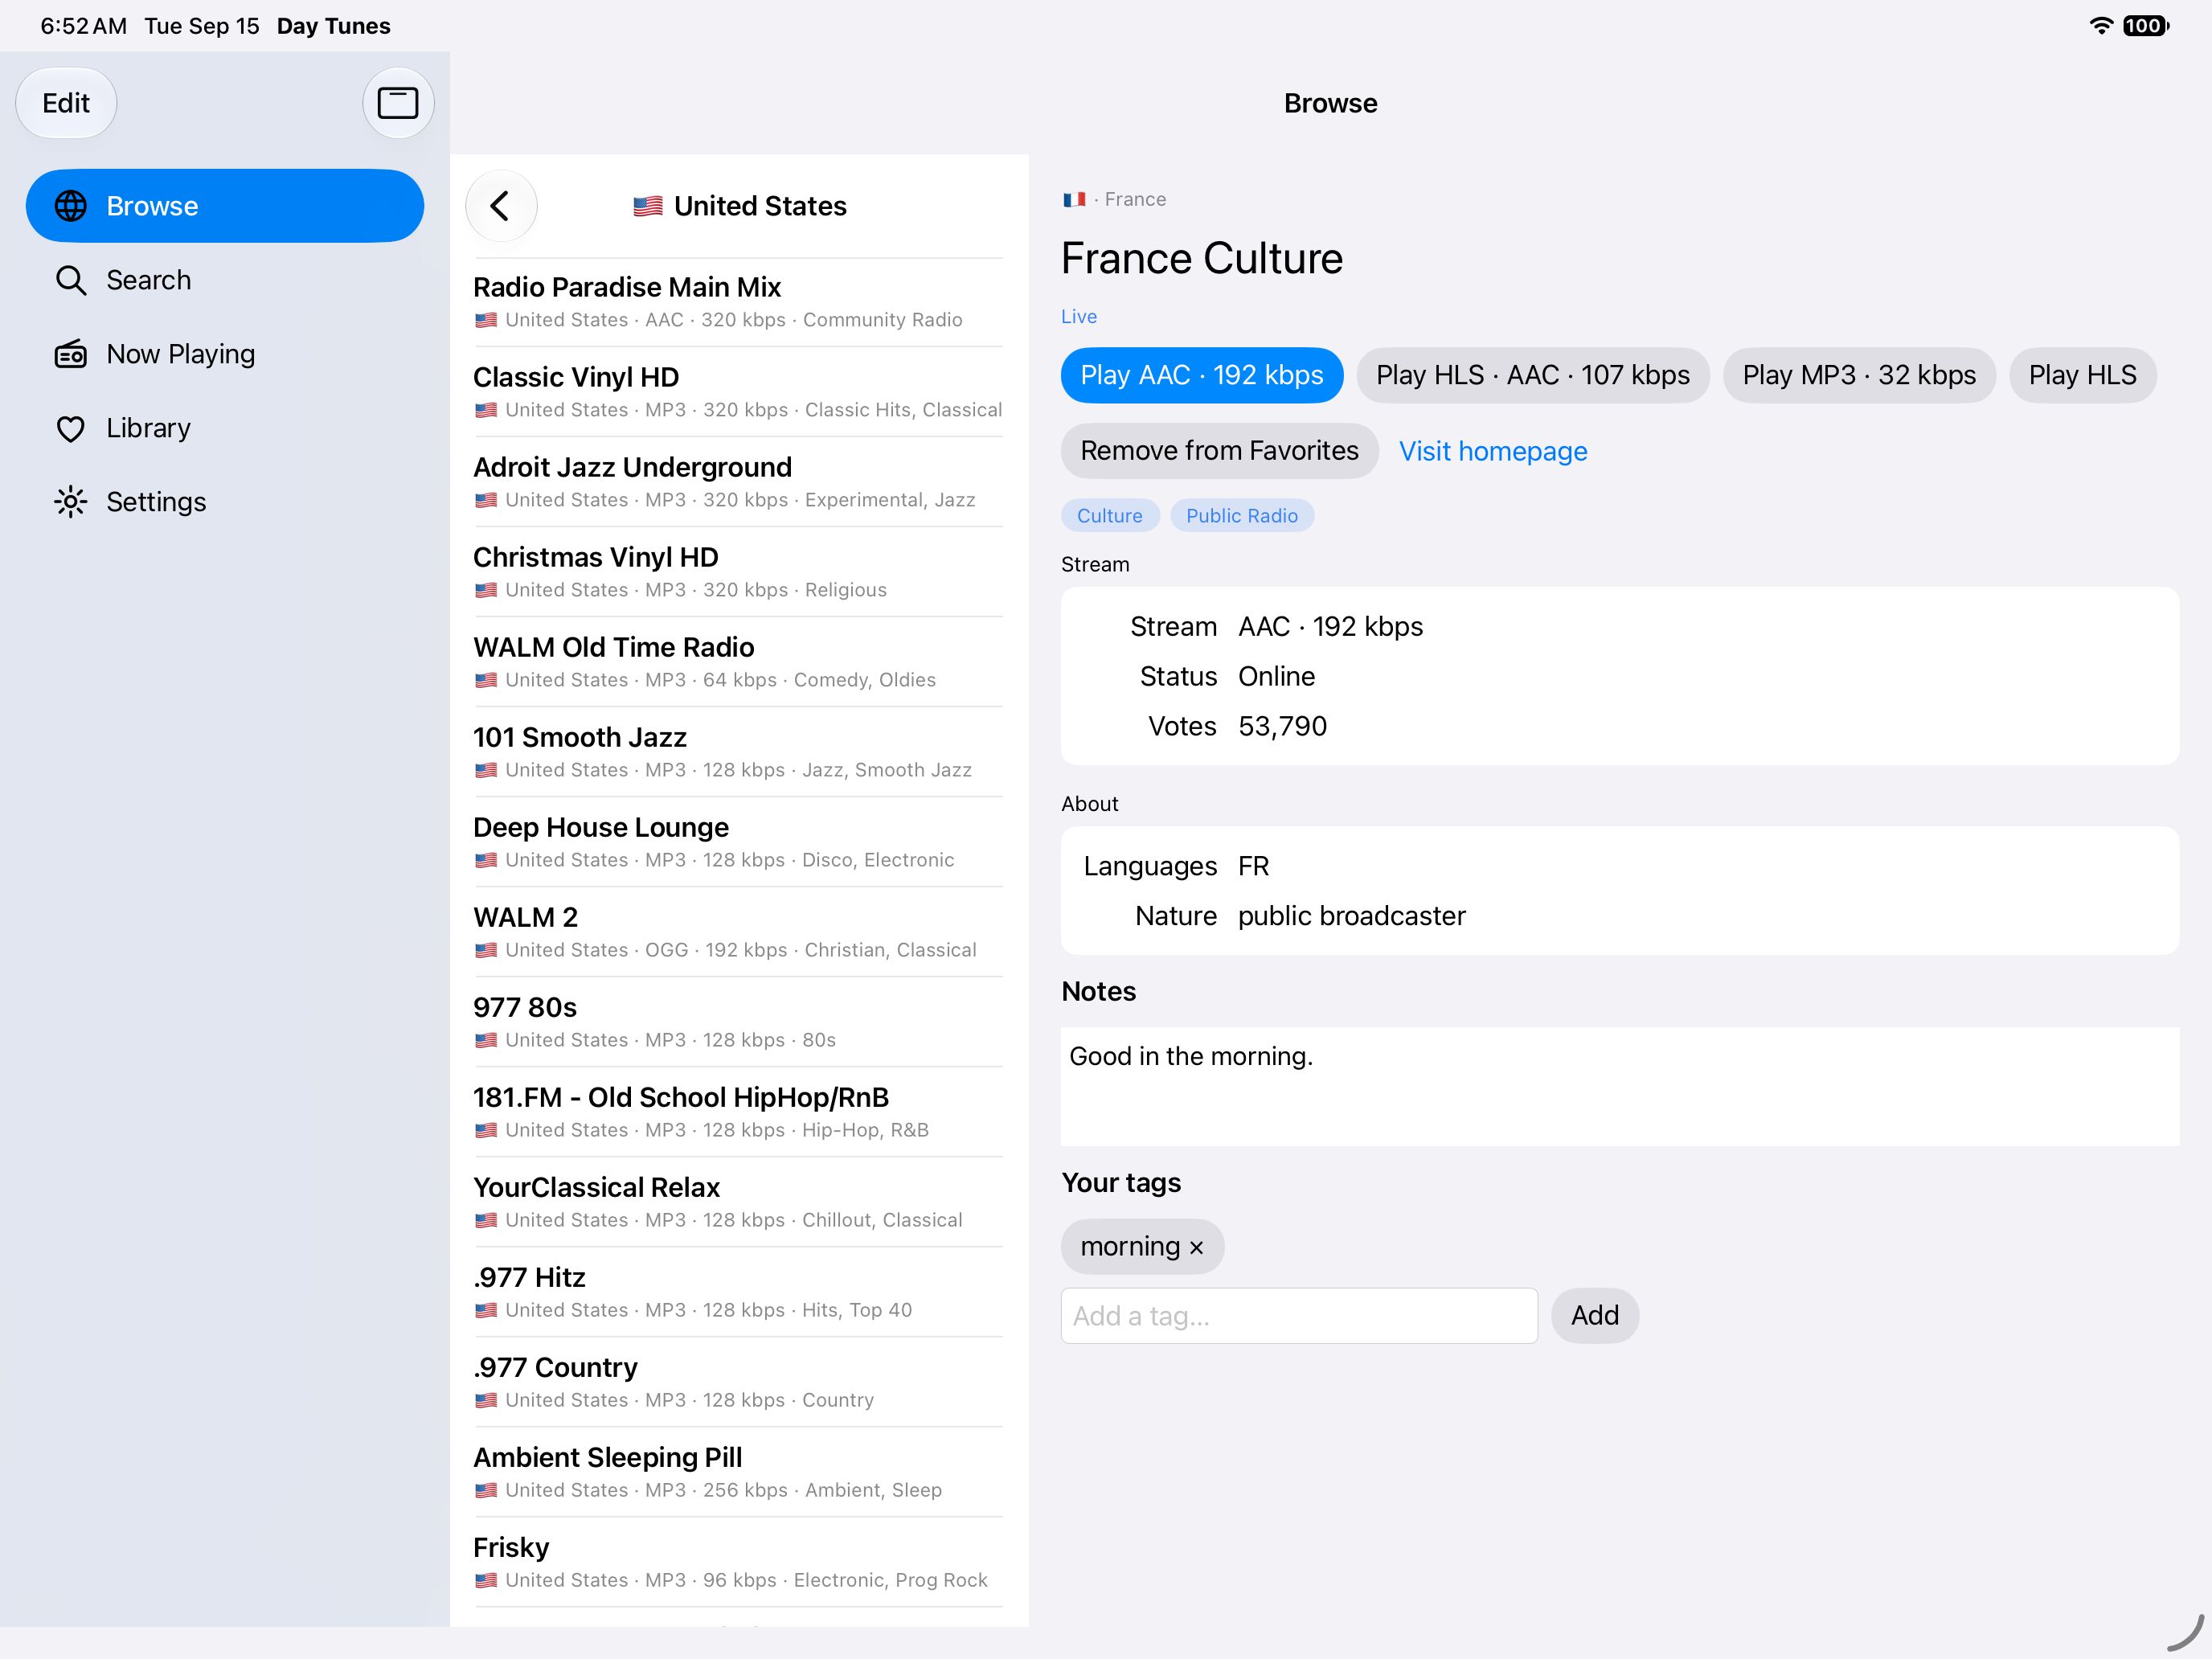Open the Browse section
The image size is (2212, 1659).
(225, 206)
